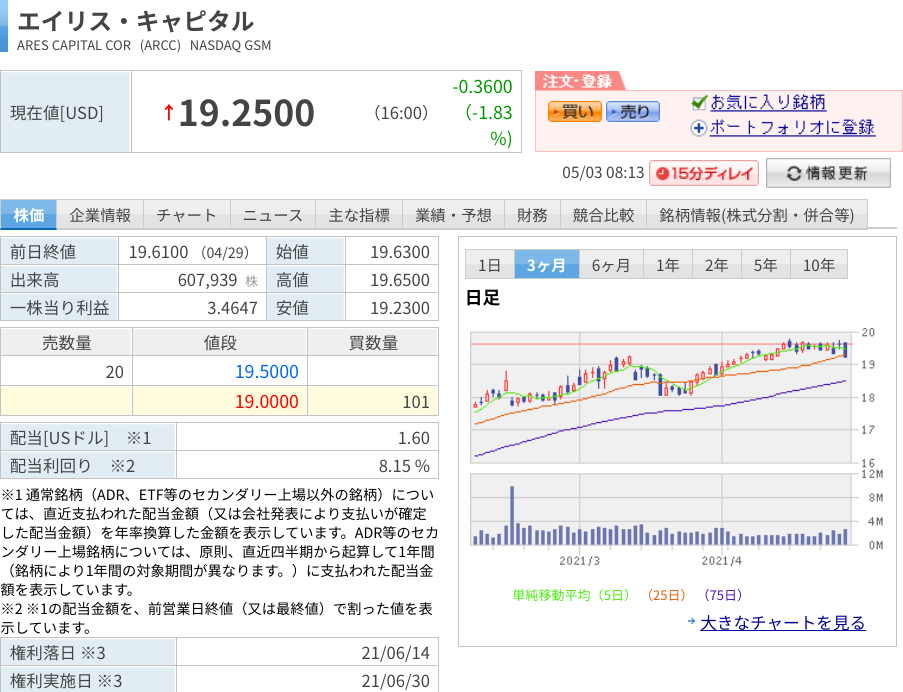
Task: Click the エイリス・キャピタル heading
Action: (135, 21)
